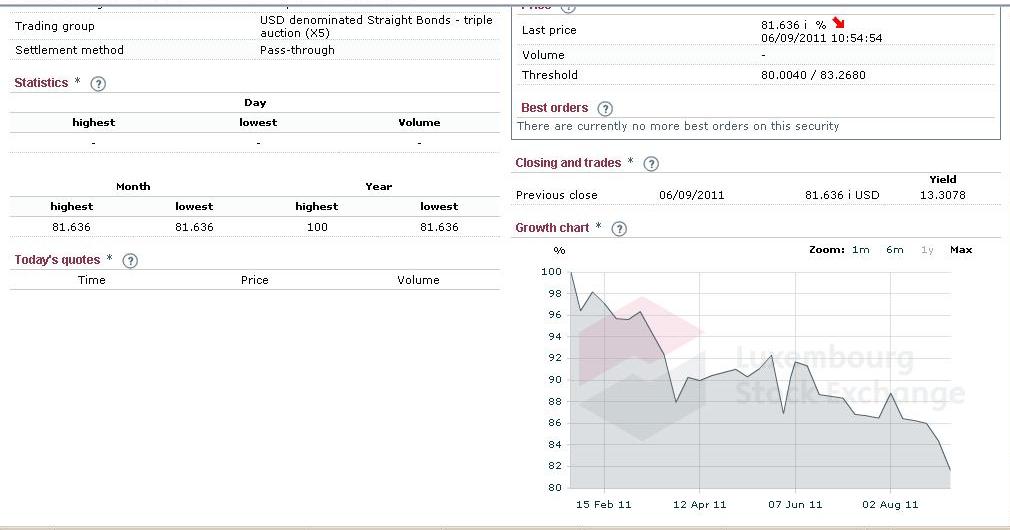Screen dimensions: 1010x530
Task: Open help for Closing and trades
Action: [651, 164]
